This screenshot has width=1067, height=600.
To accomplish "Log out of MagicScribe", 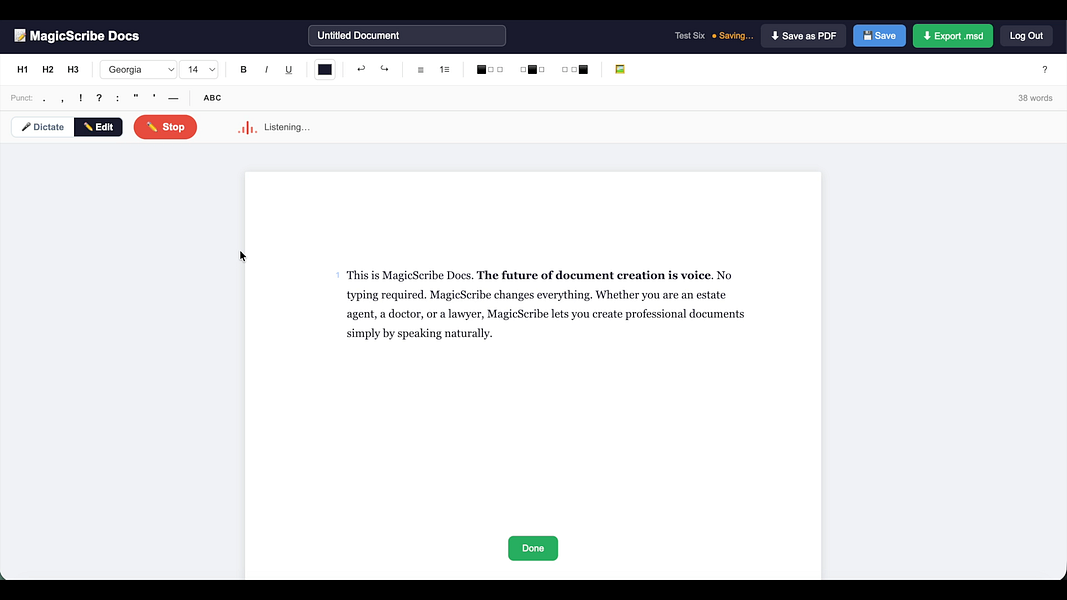I will 1026,36.
